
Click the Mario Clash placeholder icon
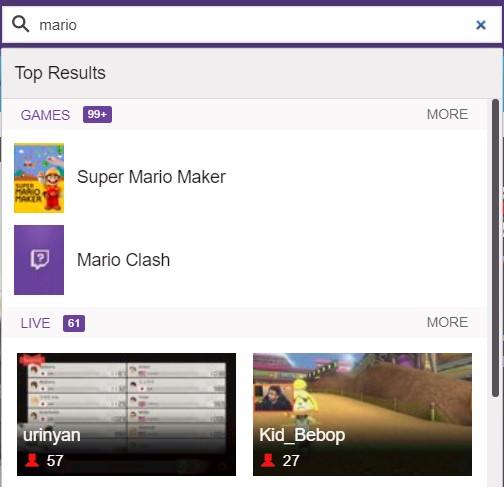[x=39, y=260]
